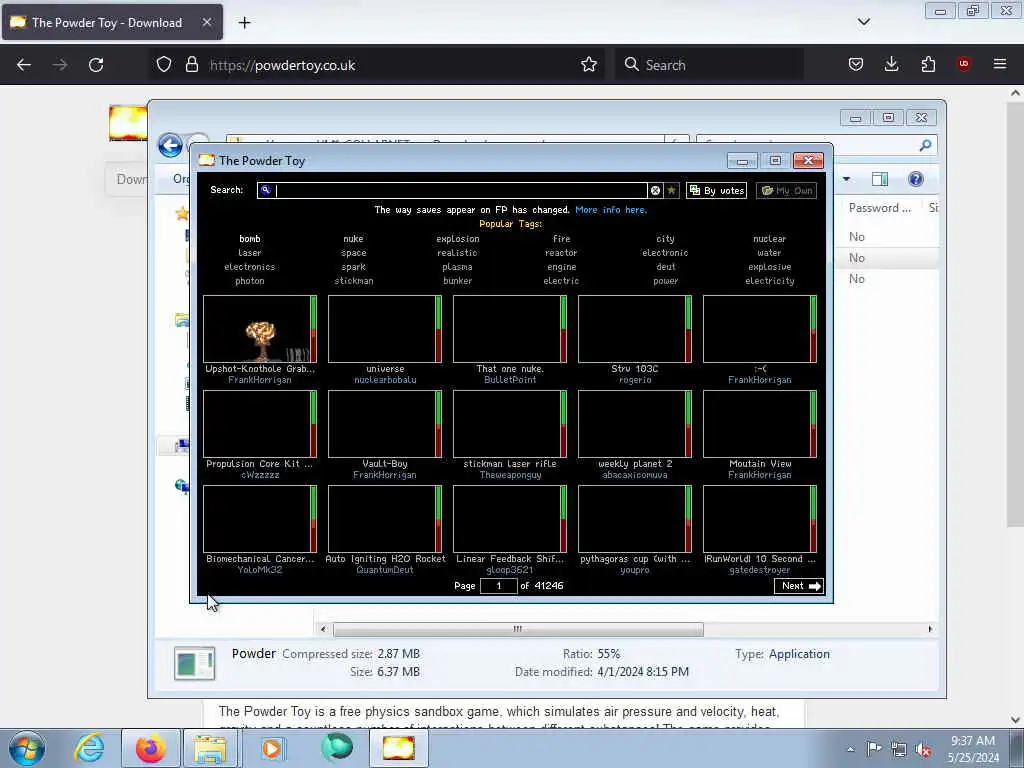Select the bomb tag
The height and width of the screenshot is (768, 1024).
pos(249,239)
